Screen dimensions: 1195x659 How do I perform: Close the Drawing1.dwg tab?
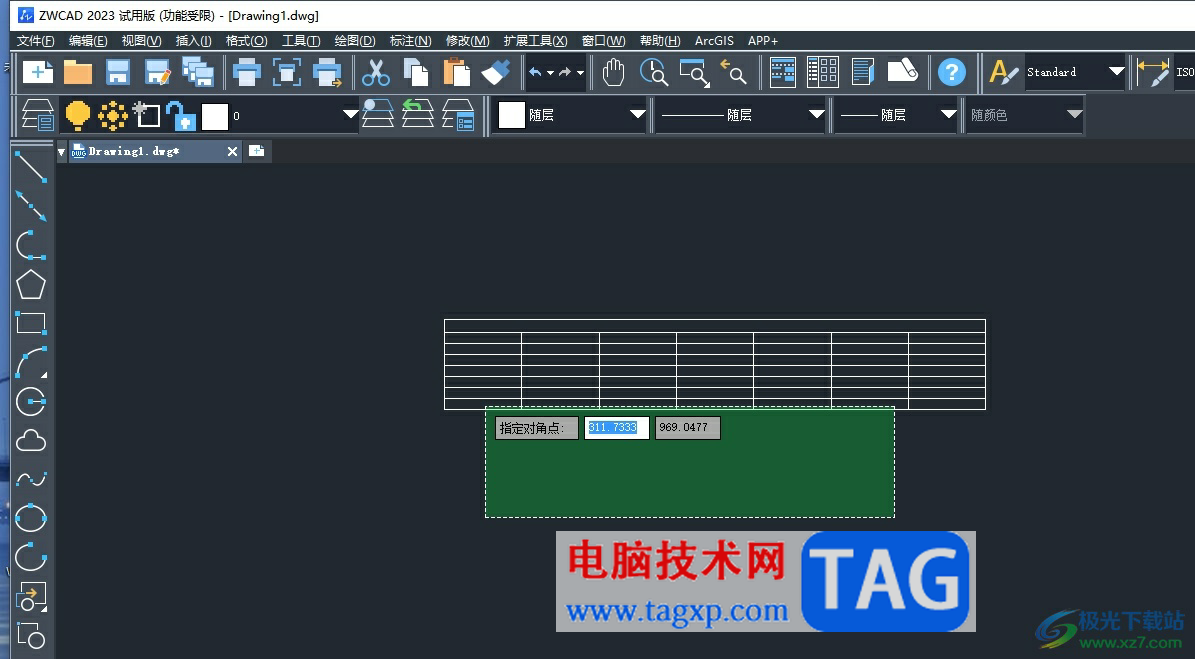[232, 152]
